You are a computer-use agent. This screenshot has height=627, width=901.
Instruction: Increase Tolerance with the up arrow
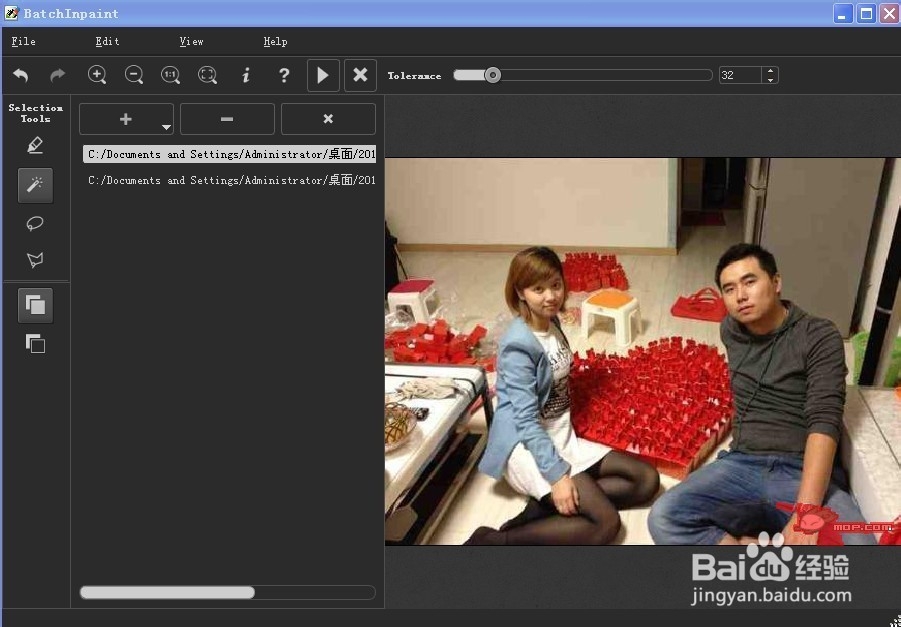(x=771, y=71)
